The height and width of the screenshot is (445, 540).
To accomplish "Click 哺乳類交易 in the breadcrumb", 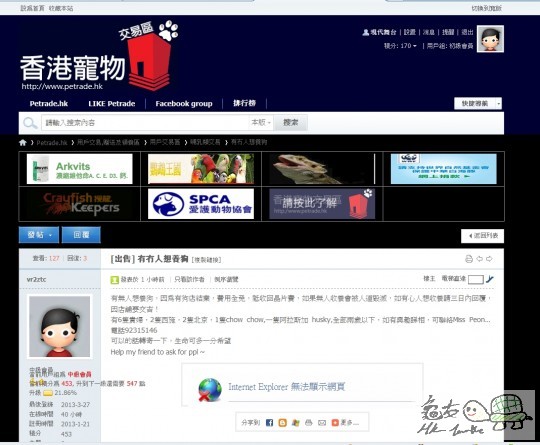I will click(x=205, y=142).
